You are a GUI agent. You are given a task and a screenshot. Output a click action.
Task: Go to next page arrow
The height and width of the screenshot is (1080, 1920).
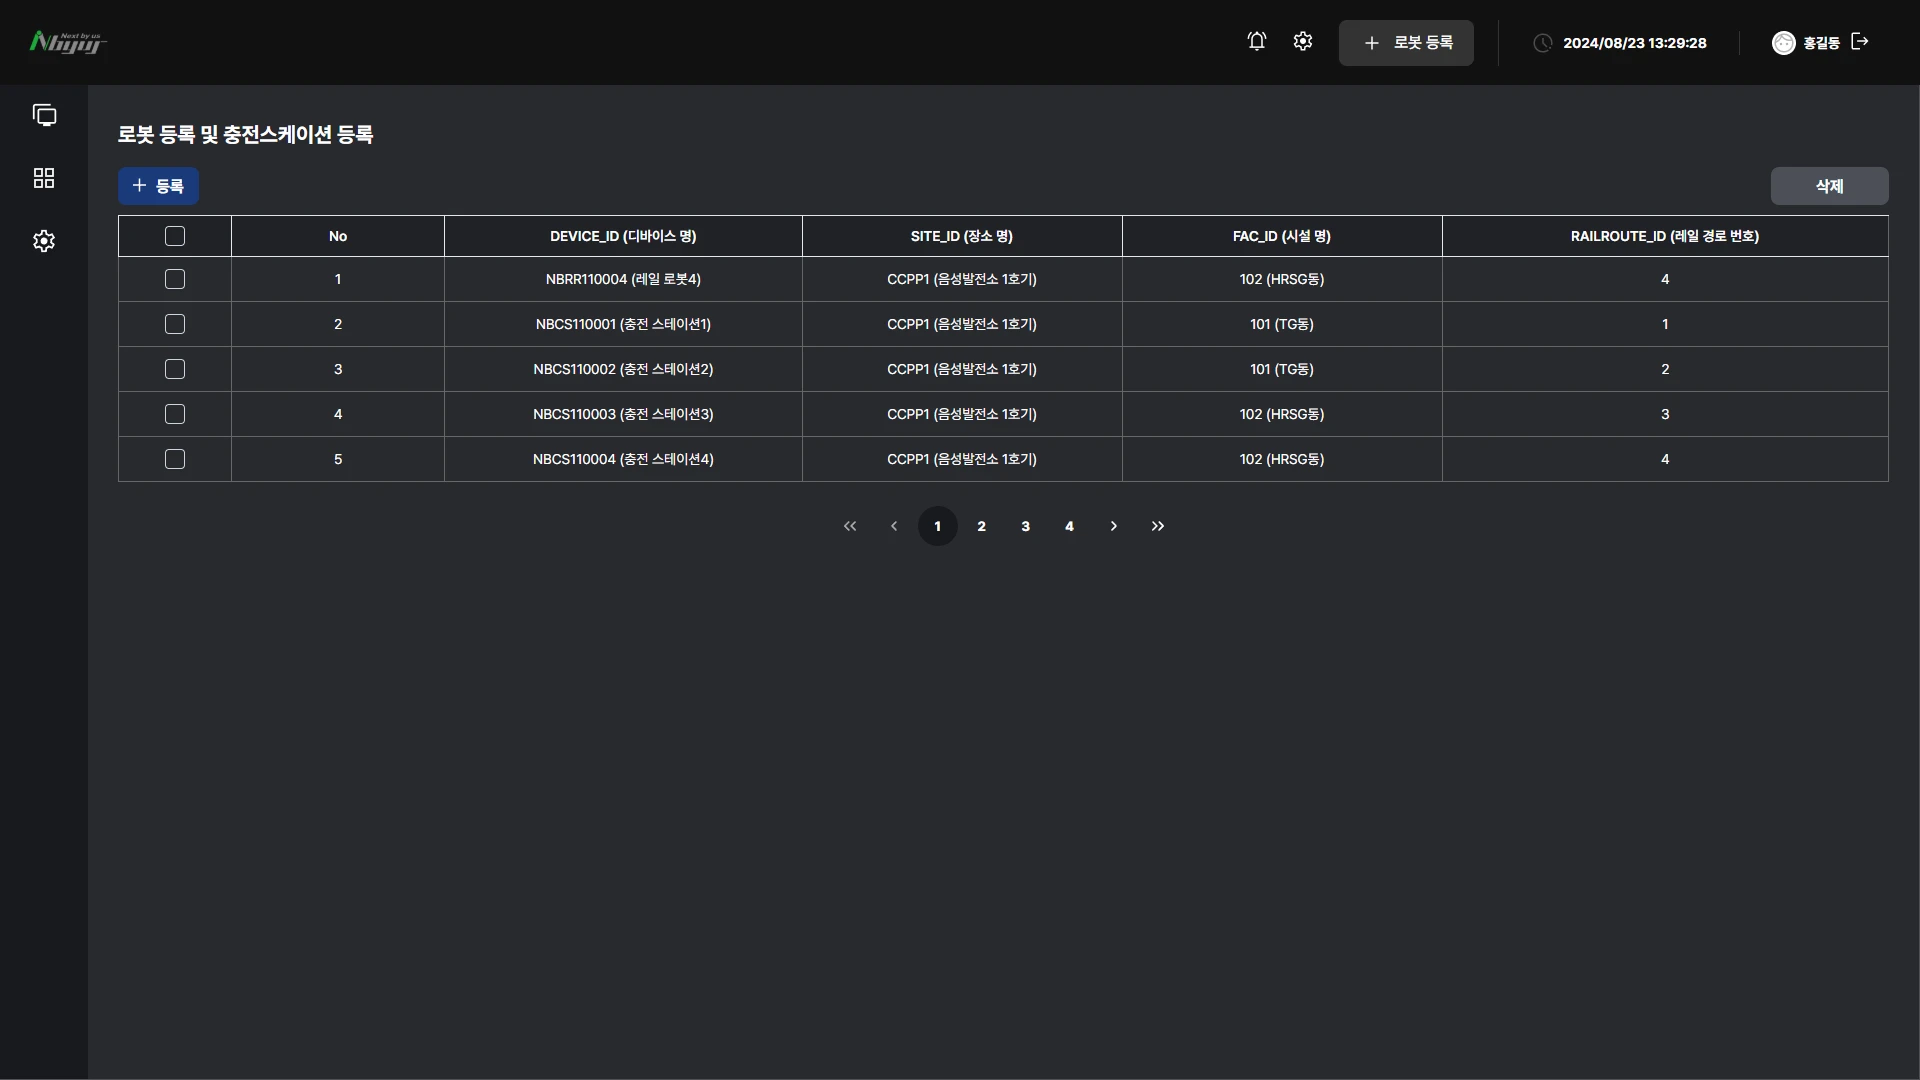pyautogui.click(x=1114, y=526)
